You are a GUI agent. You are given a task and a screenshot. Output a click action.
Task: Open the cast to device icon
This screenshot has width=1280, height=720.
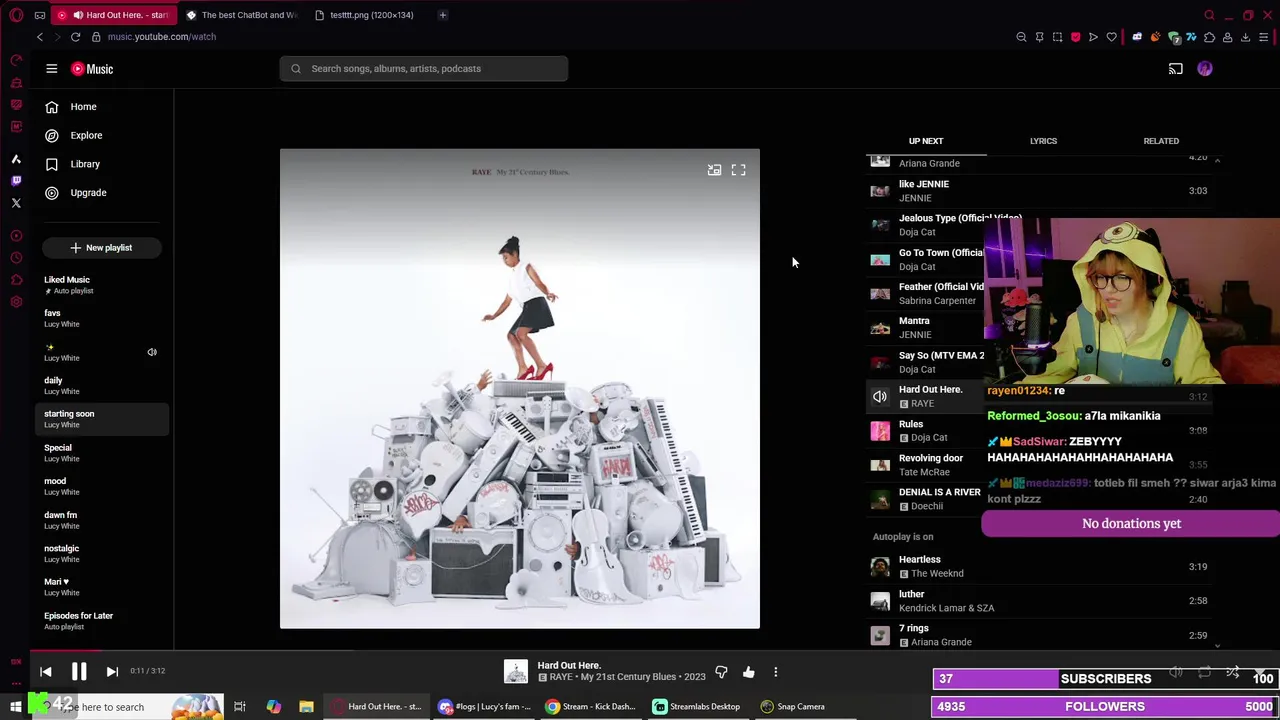1176,69
